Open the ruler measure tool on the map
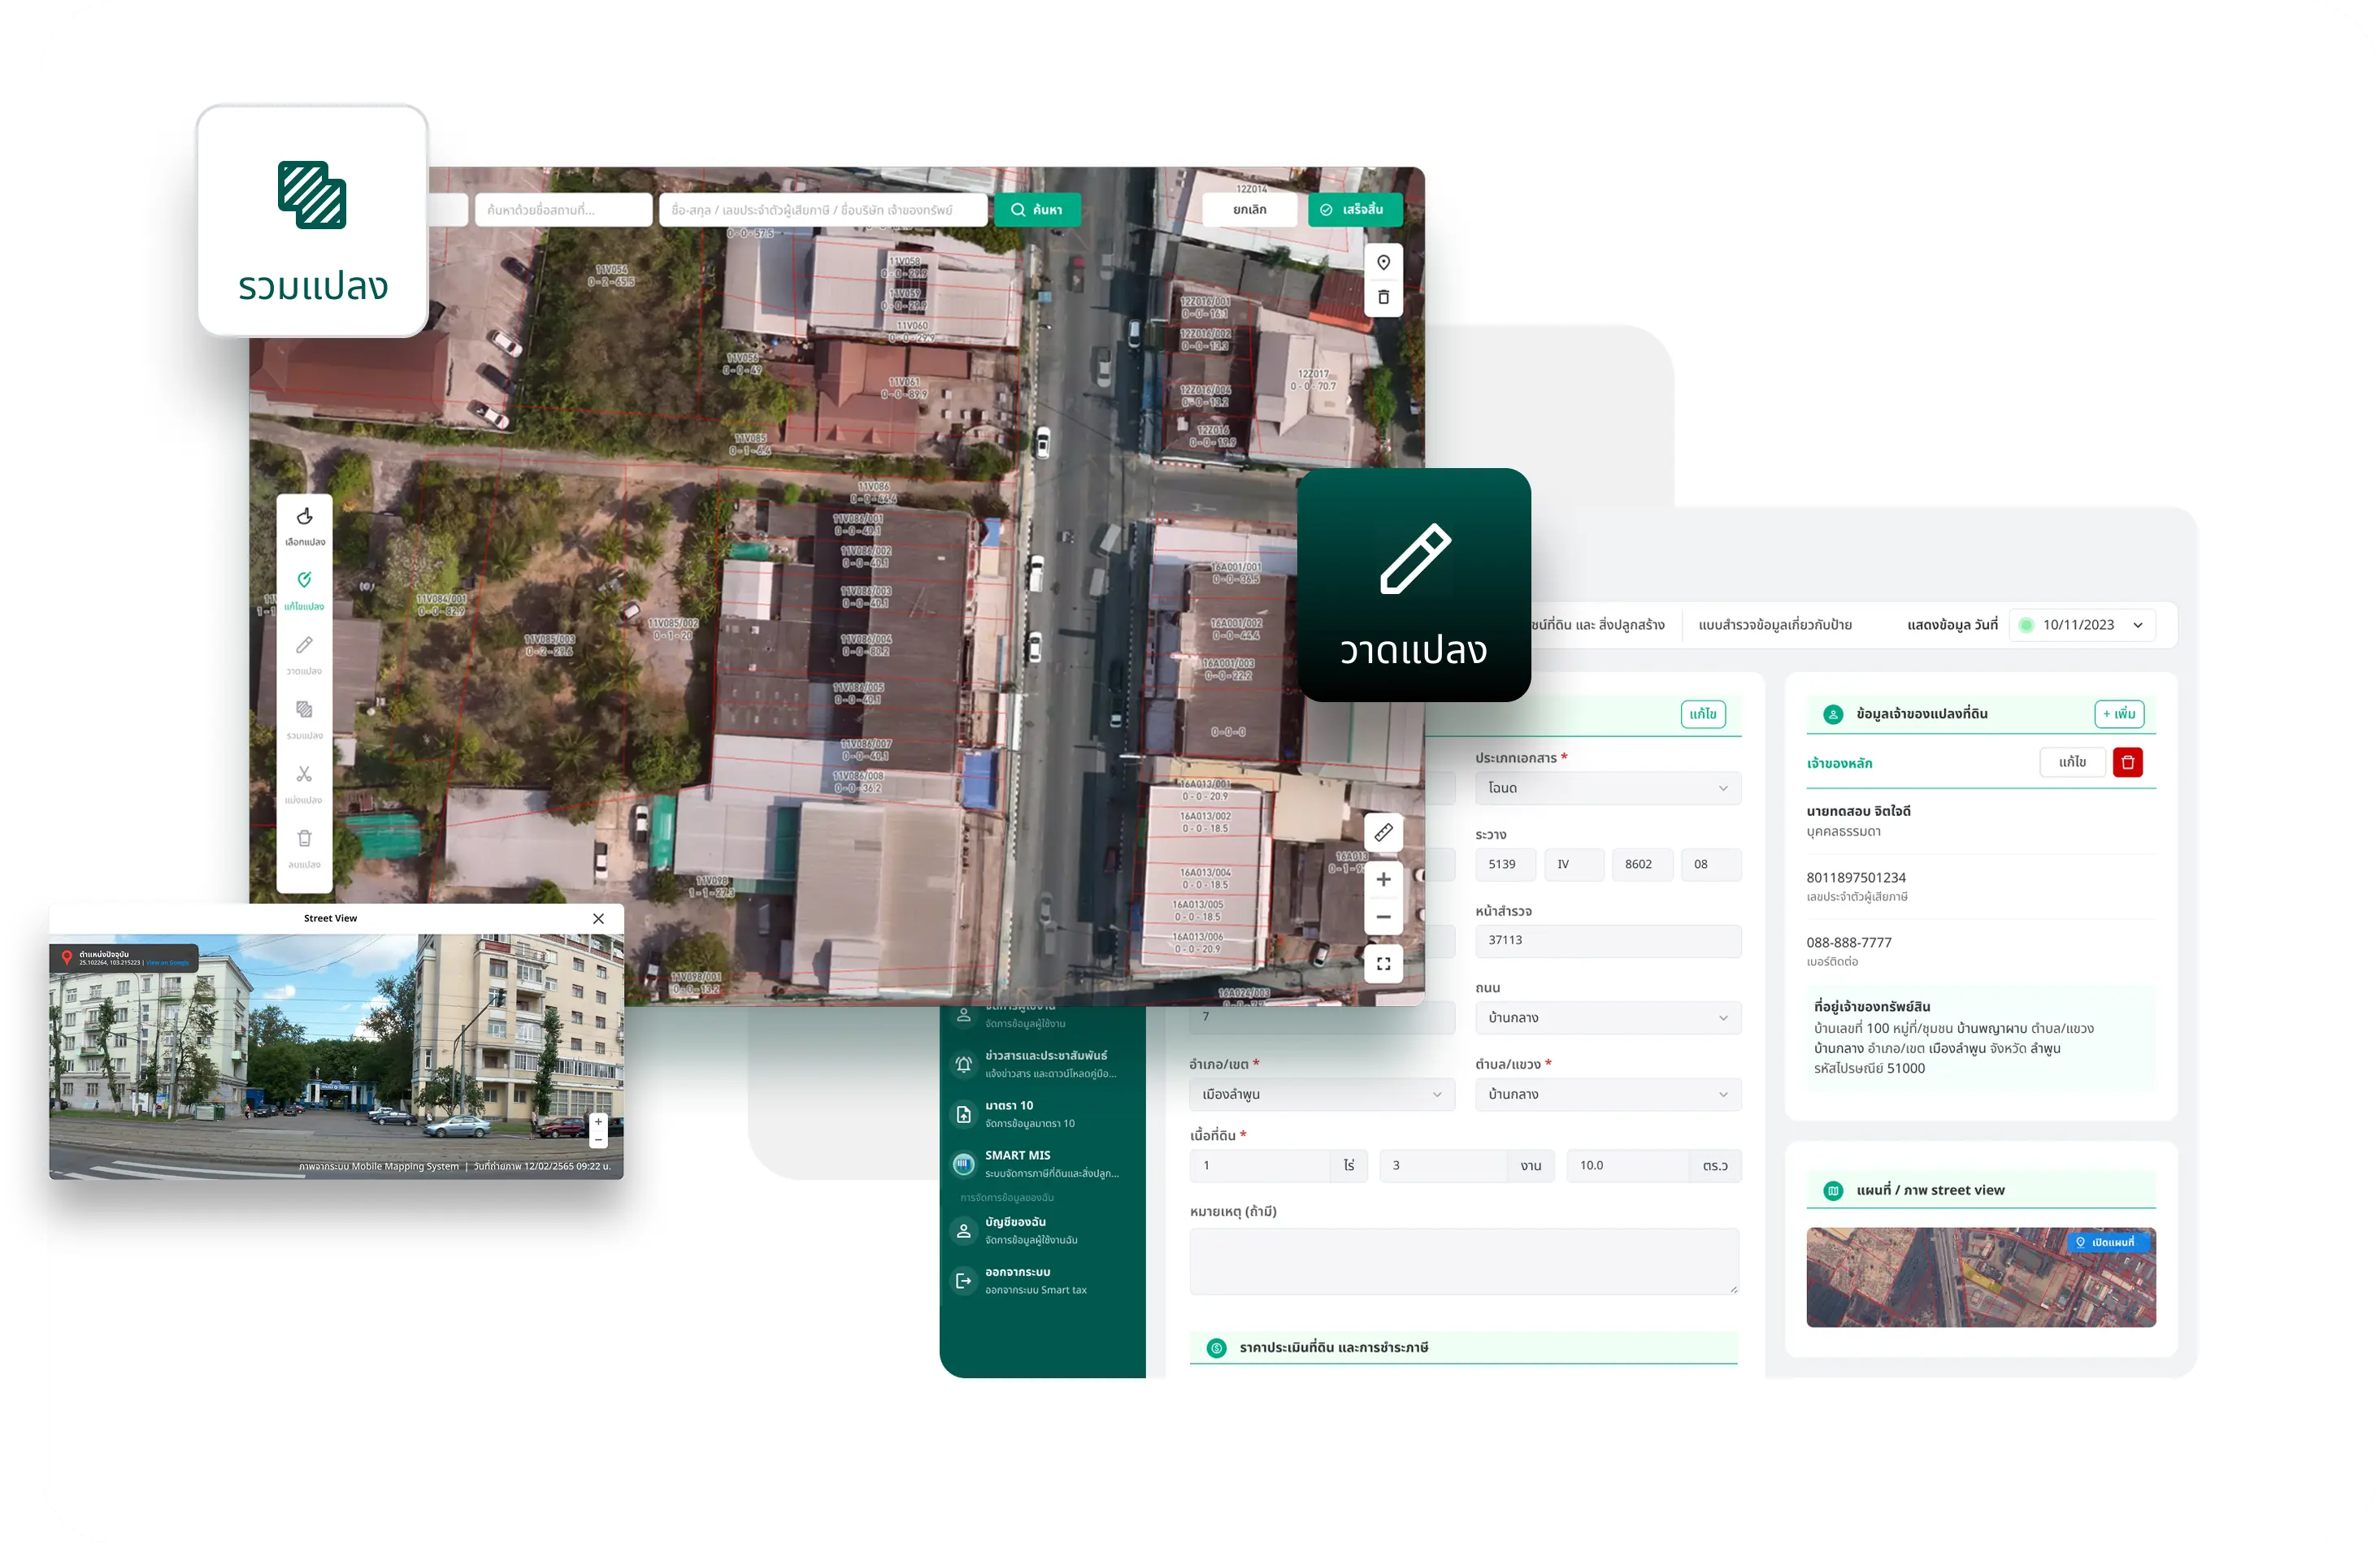 pyautogui.click(x=1383, y=832)
